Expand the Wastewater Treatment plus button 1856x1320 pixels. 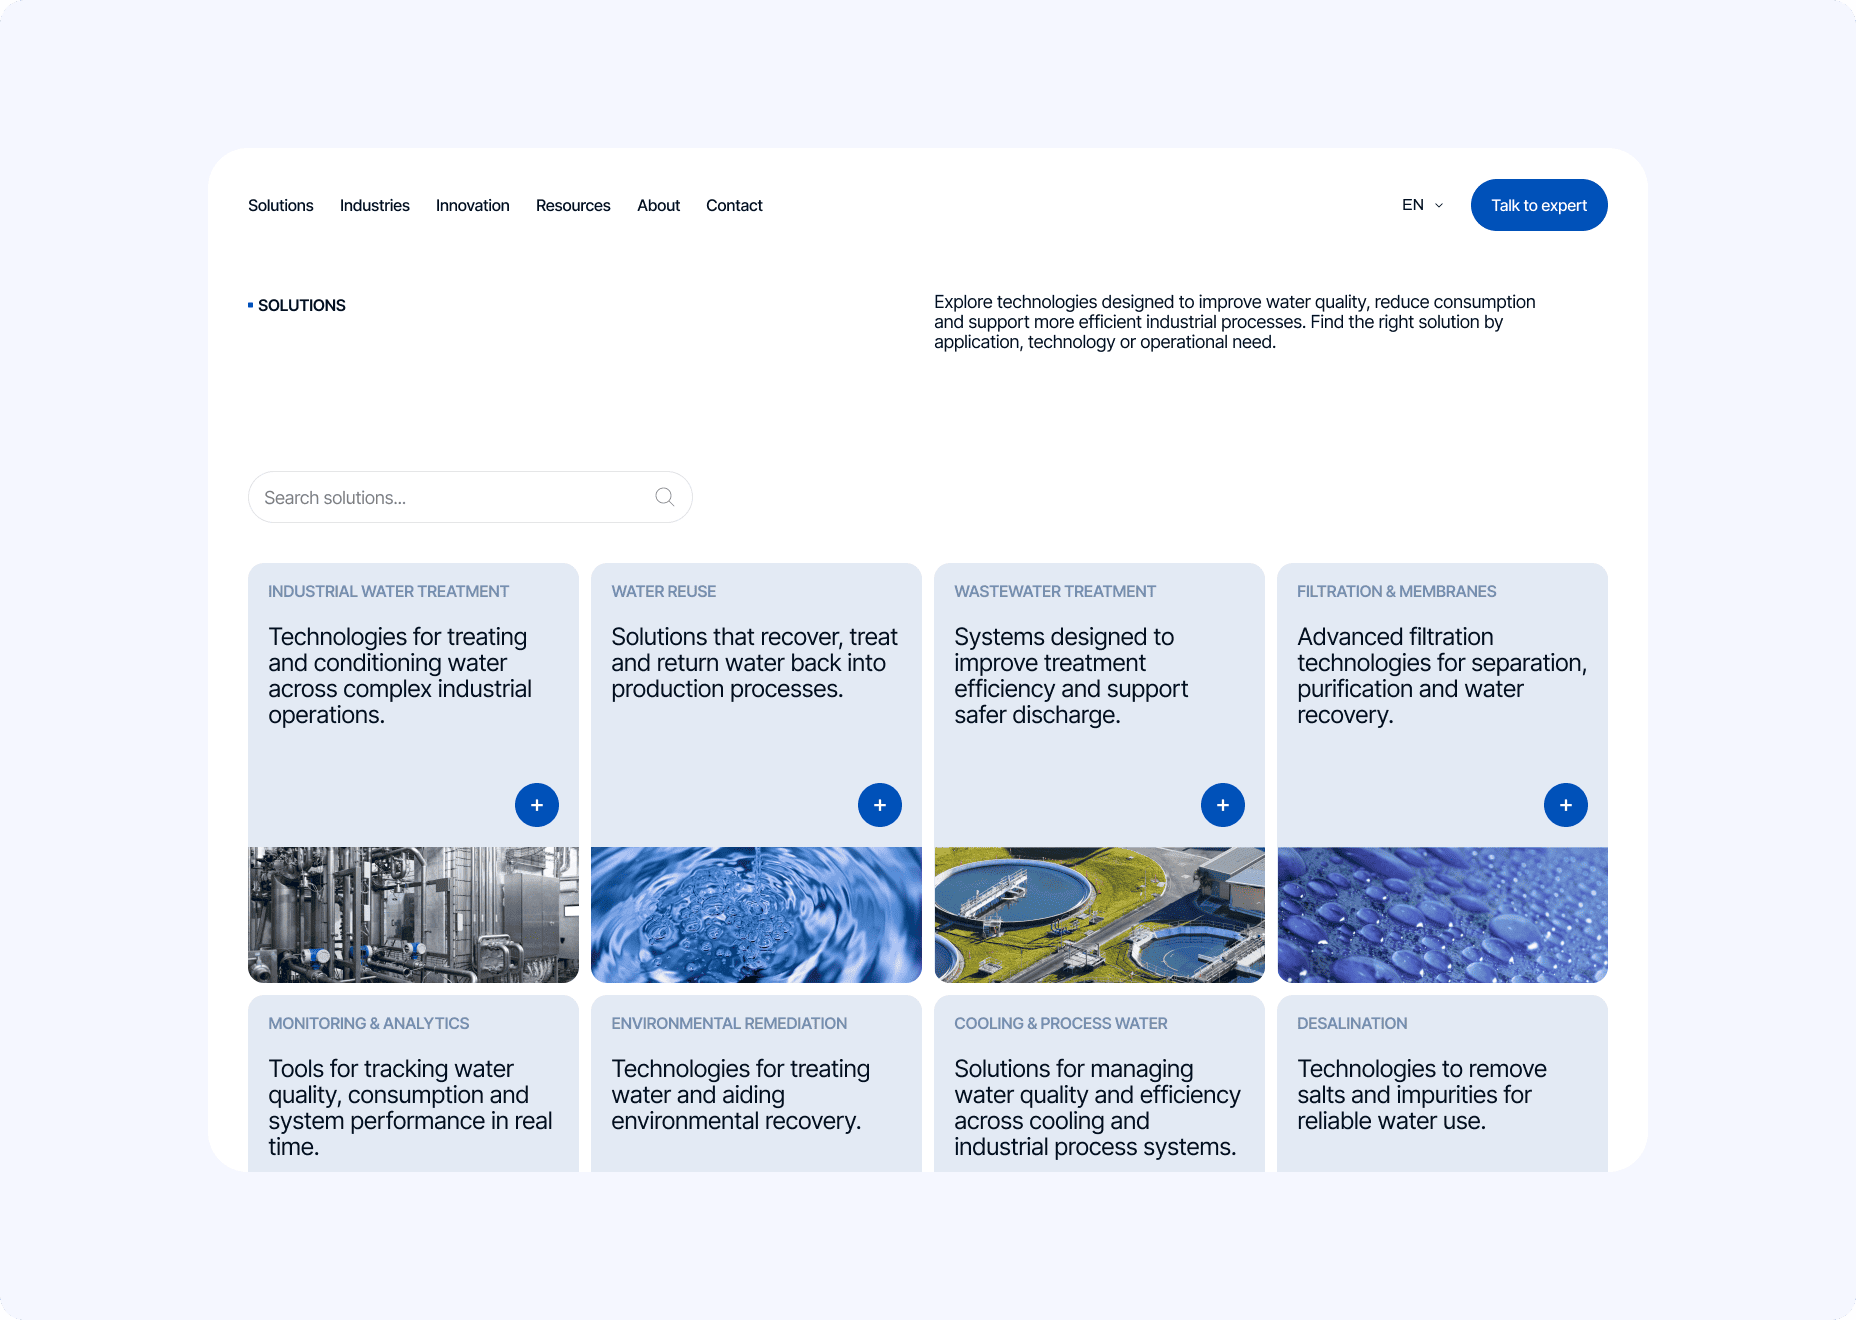(x=1223, y=805)
